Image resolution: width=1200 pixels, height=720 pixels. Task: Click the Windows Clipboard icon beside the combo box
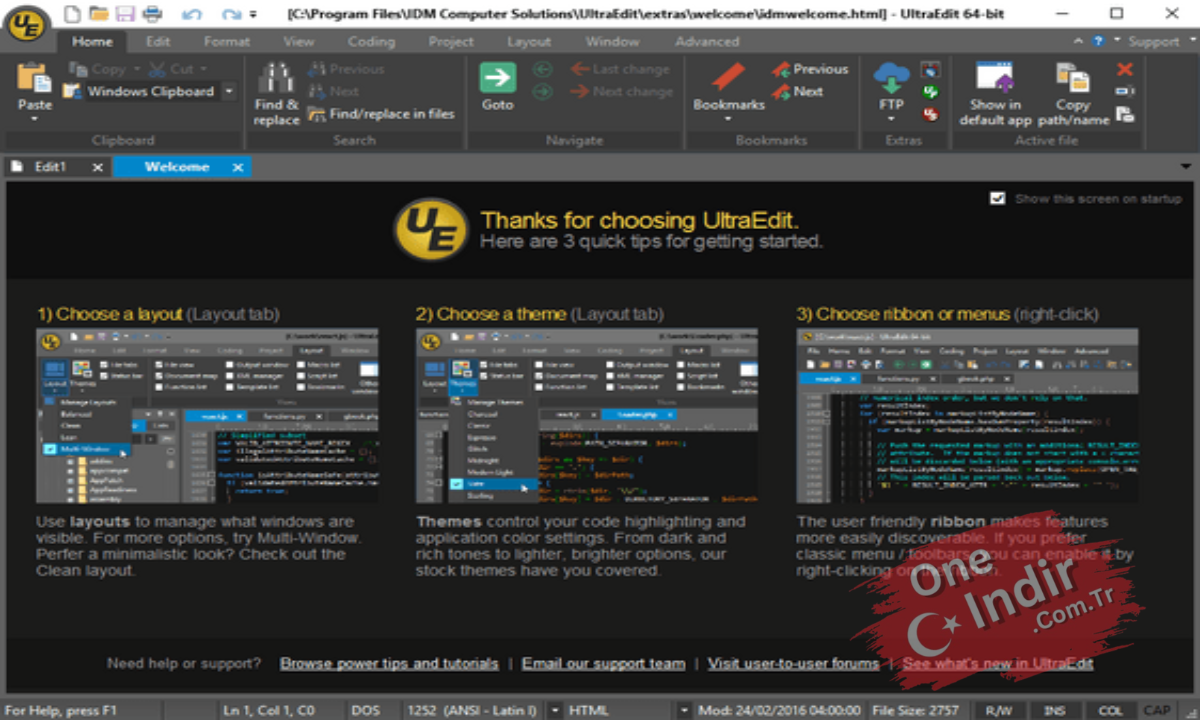tap(72, 91)
